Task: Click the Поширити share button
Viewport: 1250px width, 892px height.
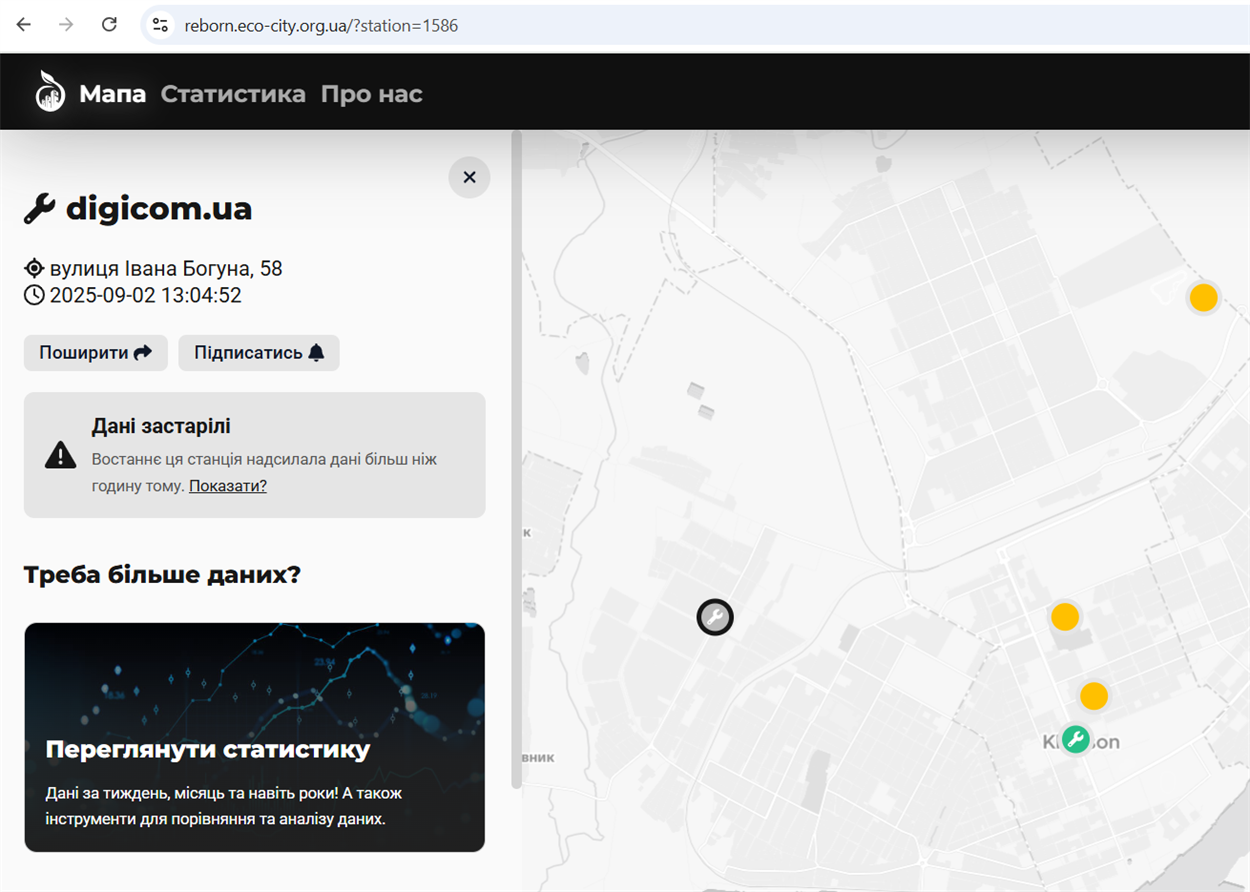Action: click(96, 353)
